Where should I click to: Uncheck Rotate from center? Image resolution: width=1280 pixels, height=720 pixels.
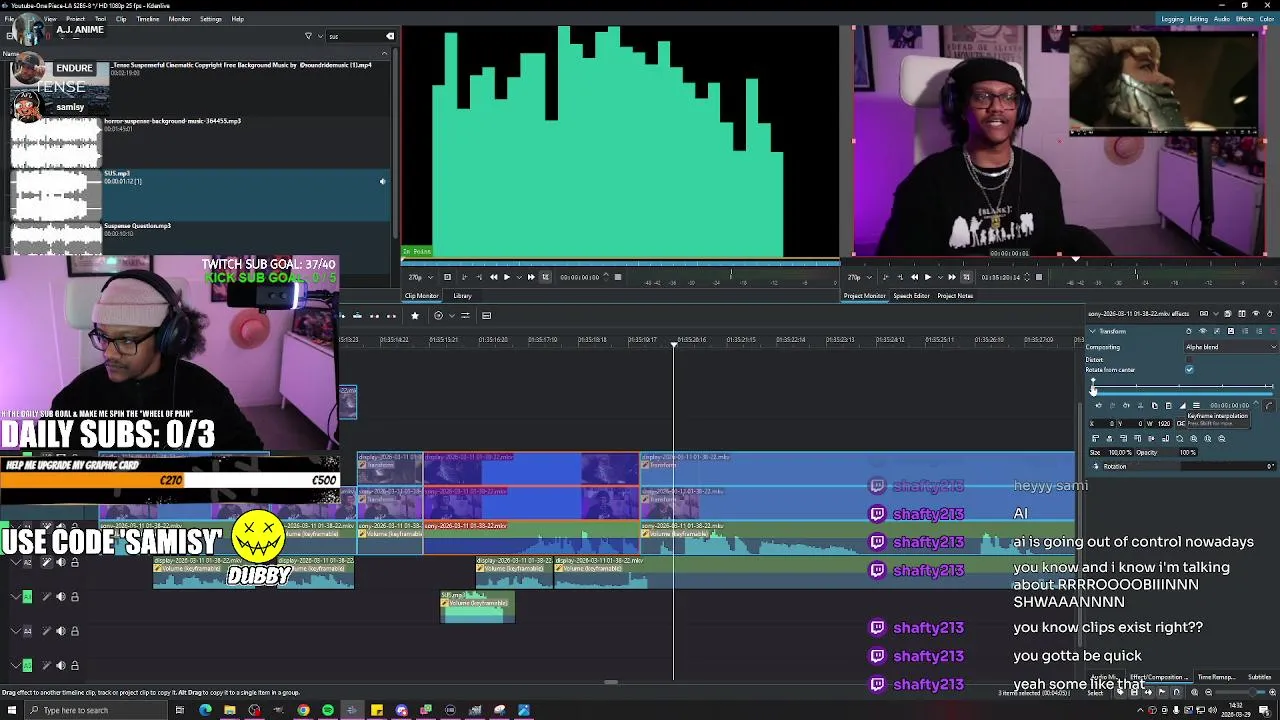[x=1189, y=370]
